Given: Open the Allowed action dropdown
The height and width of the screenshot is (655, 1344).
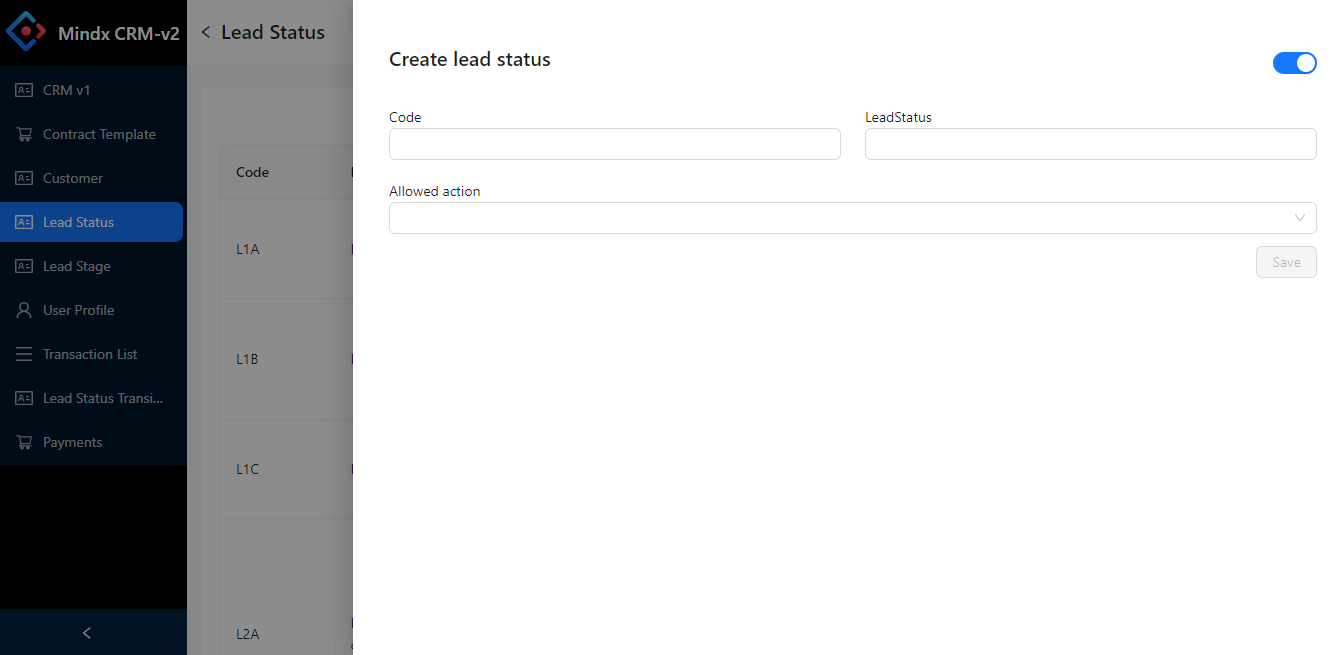Looking at the screenshot, I should pyautogui.click(x=852, y=218).
